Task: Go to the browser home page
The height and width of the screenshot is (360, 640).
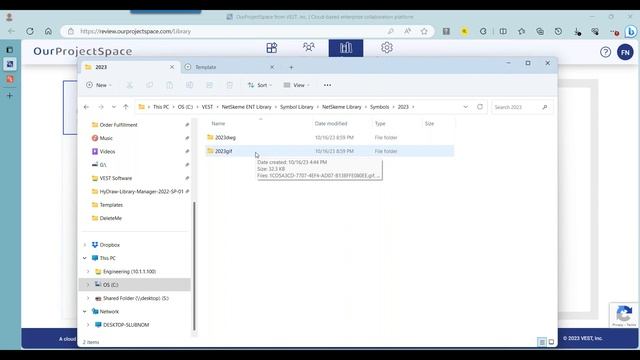Action: [49, 31]
